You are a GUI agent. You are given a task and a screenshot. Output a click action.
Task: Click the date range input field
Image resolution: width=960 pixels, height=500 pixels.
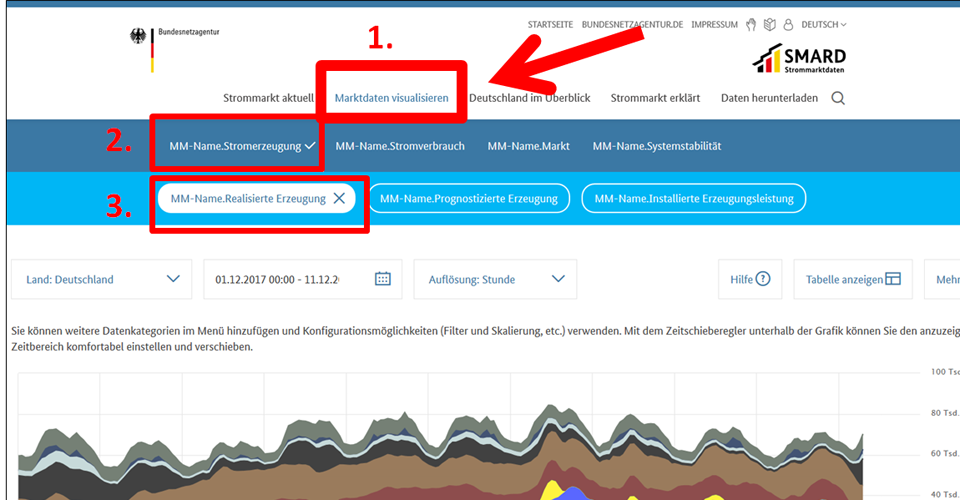302,279
